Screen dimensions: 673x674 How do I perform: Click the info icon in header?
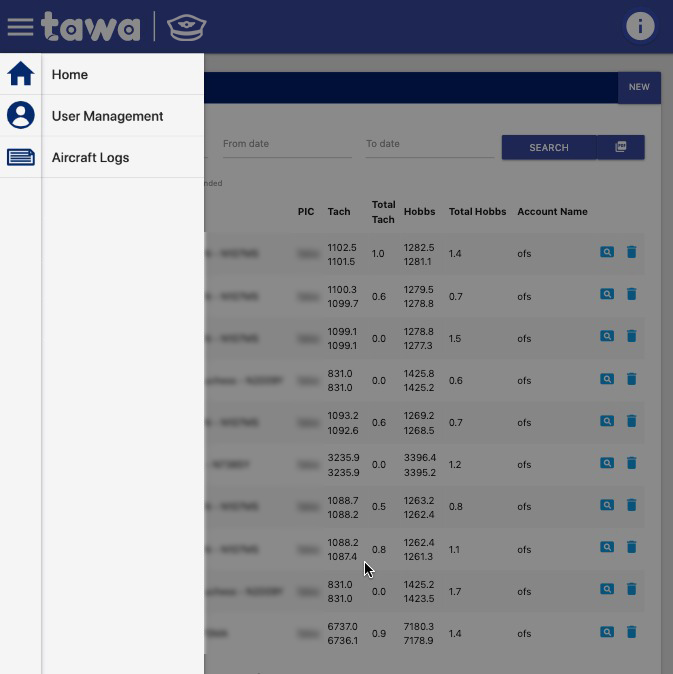point(640,26)
